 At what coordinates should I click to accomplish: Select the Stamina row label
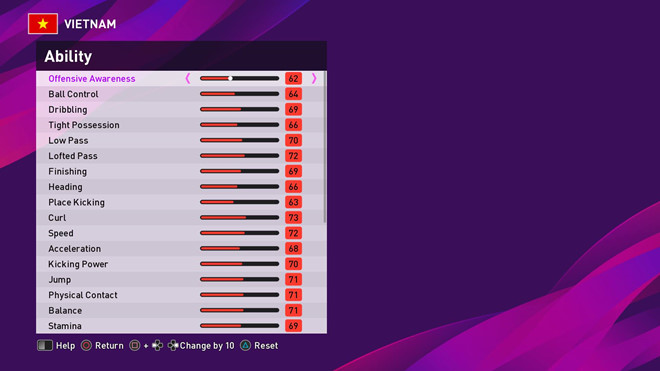point(65,326)
